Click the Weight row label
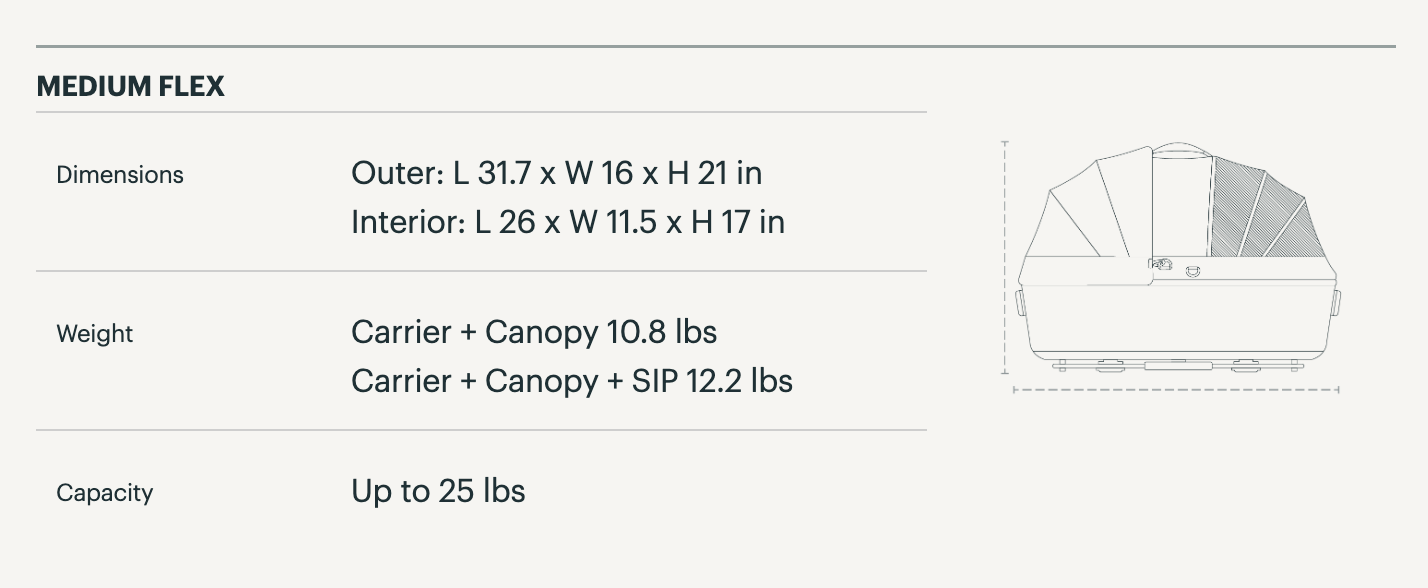 pos(95,334)
